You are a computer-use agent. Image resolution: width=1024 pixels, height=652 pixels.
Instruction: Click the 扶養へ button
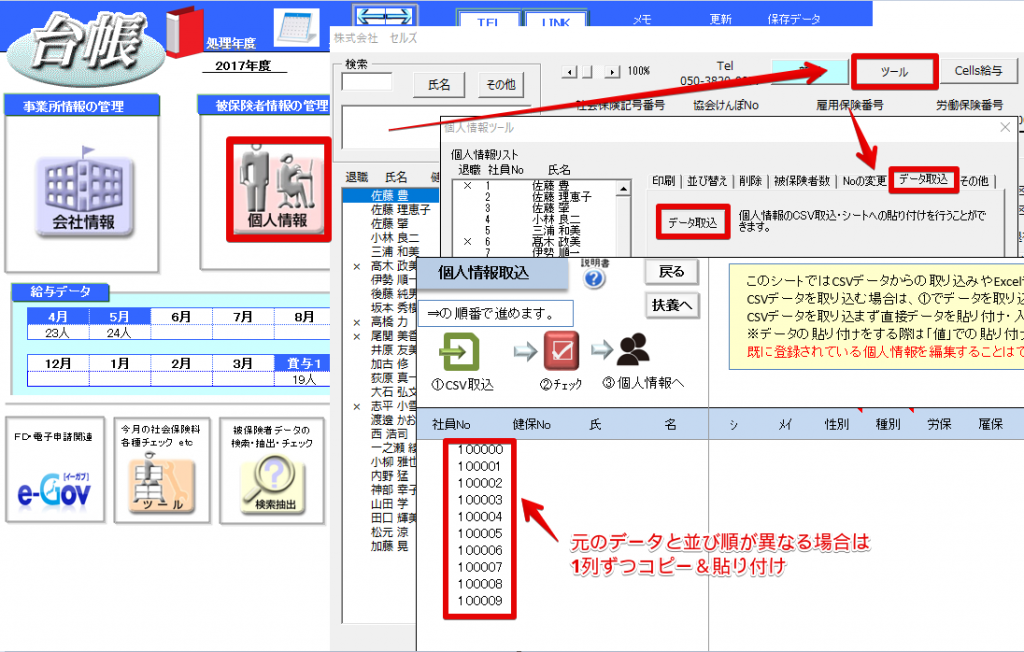(671, 305)
